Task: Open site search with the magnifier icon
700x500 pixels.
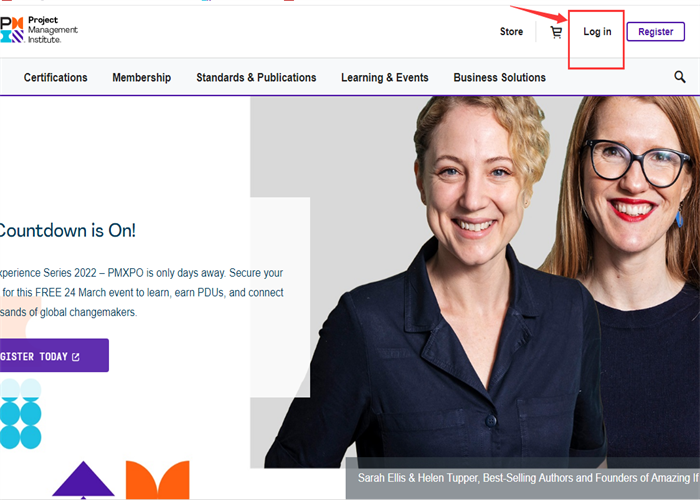Action: pyautogui.click(x=680, y=77)
